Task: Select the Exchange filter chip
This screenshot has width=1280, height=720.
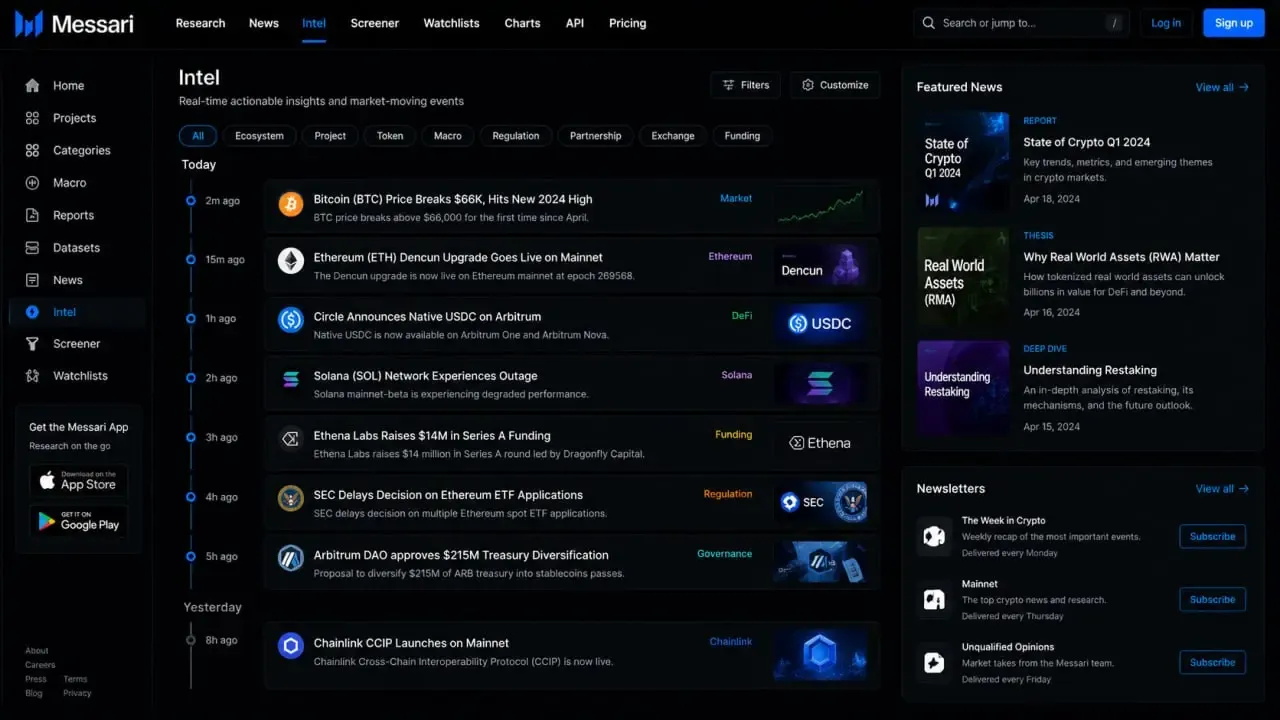Action: tap(673, 136)
